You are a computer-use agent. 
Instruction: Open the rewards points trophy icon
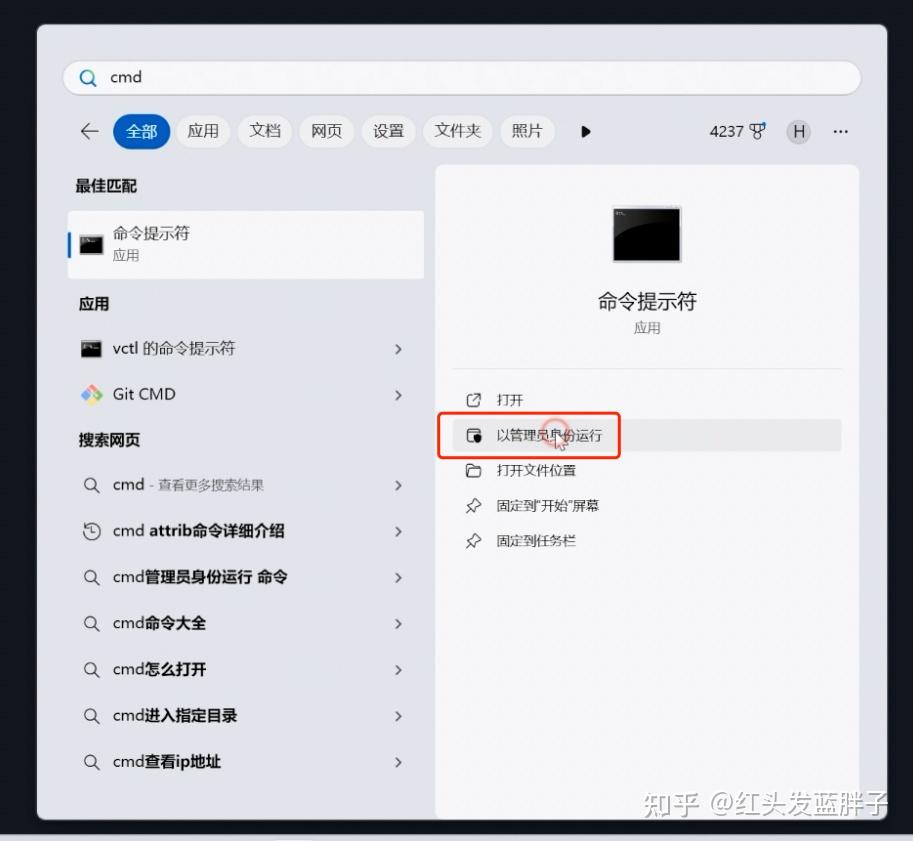pos(757,131)
